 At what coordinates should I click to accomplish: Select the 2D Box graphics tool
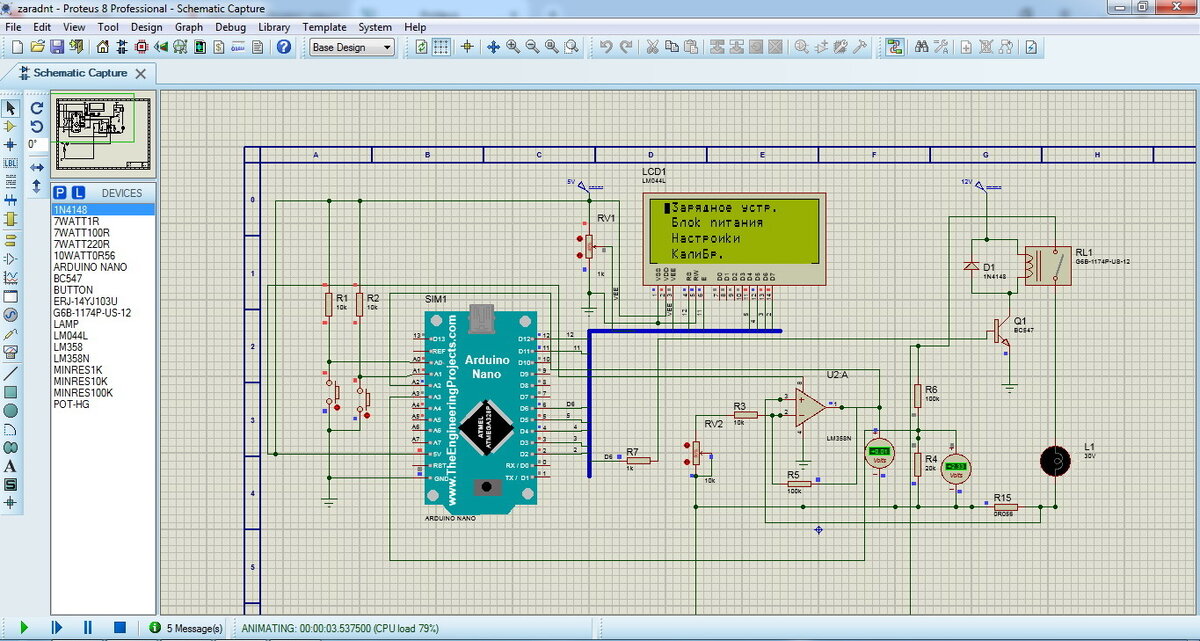coord(11,391)
